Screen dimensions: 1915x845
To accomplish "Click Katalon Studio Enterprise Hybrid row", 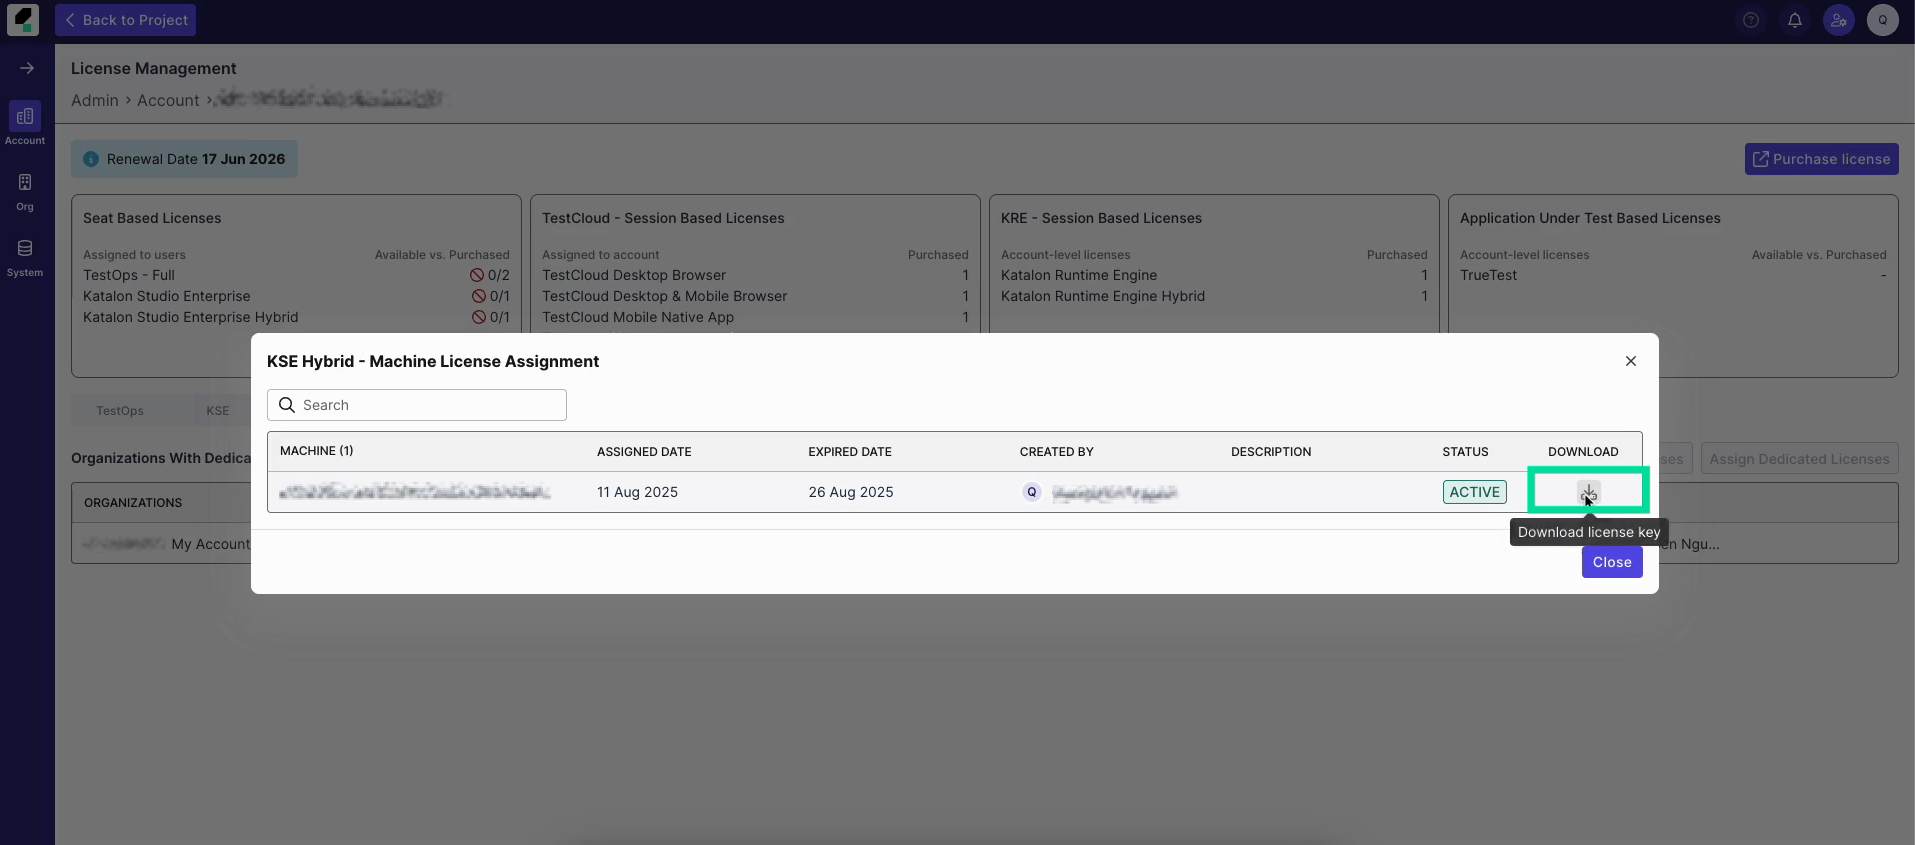I will (296, 317).
